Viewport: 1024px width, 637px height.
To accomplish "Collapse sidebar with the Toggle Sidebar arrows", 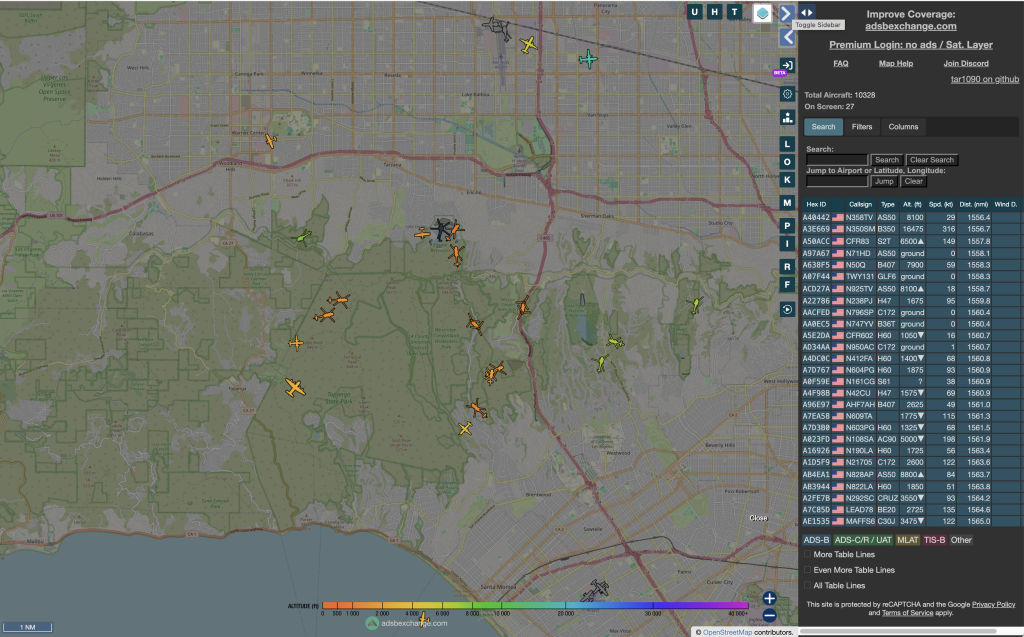I will pos(808,12).
